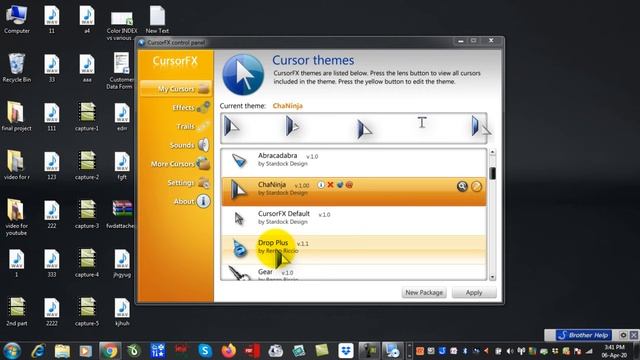Open the Windows Start button
This screenshot has height=360, width=640.
(12, 351)
